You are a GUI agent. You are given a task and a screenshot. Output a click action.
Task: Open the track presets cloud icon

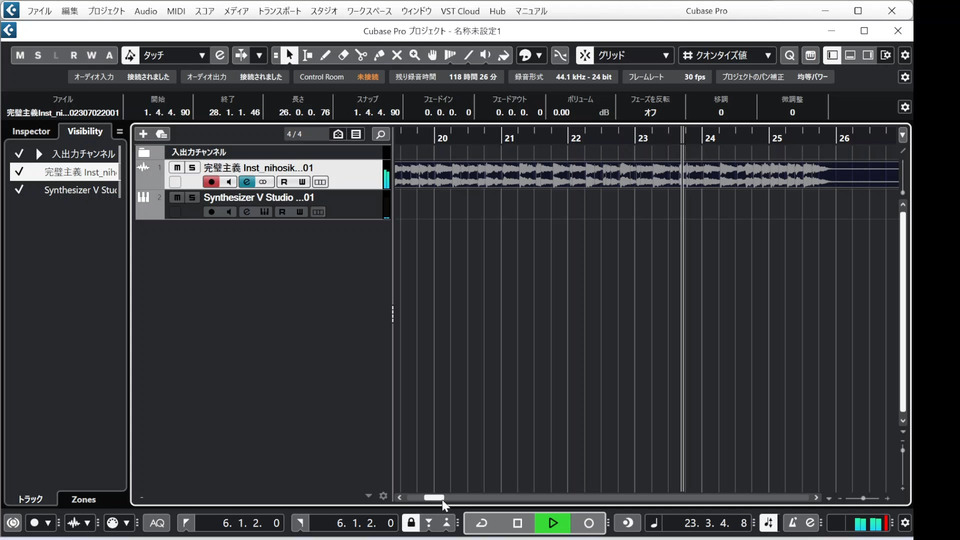coord(162,133)
